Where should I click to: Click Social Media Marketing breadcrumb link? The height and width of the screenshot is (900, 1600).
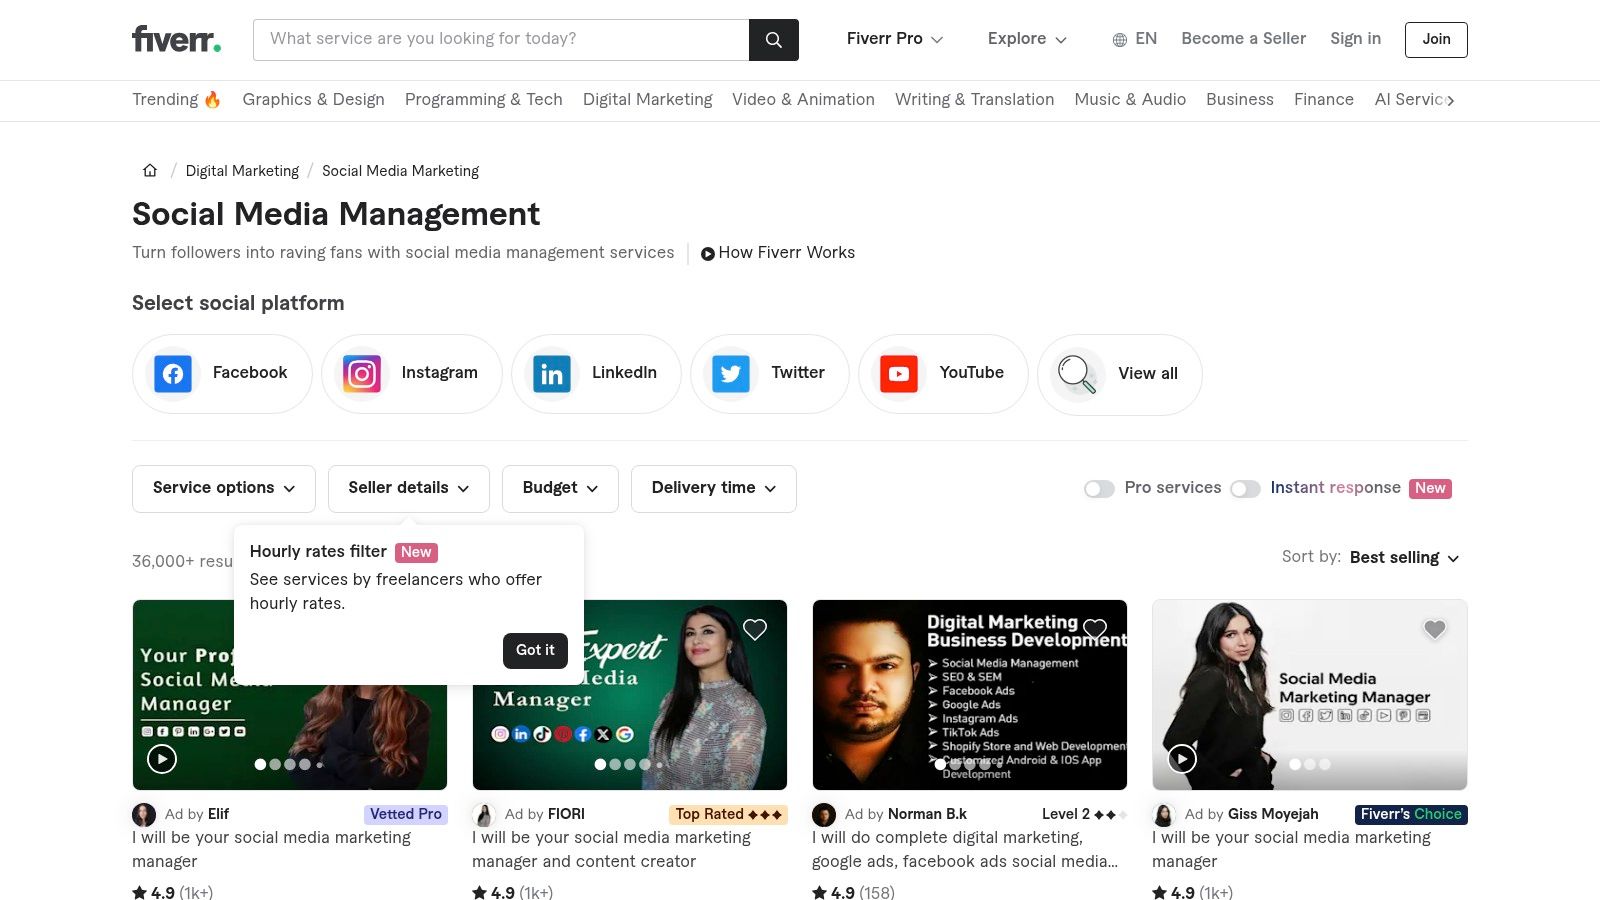[400, 171]
